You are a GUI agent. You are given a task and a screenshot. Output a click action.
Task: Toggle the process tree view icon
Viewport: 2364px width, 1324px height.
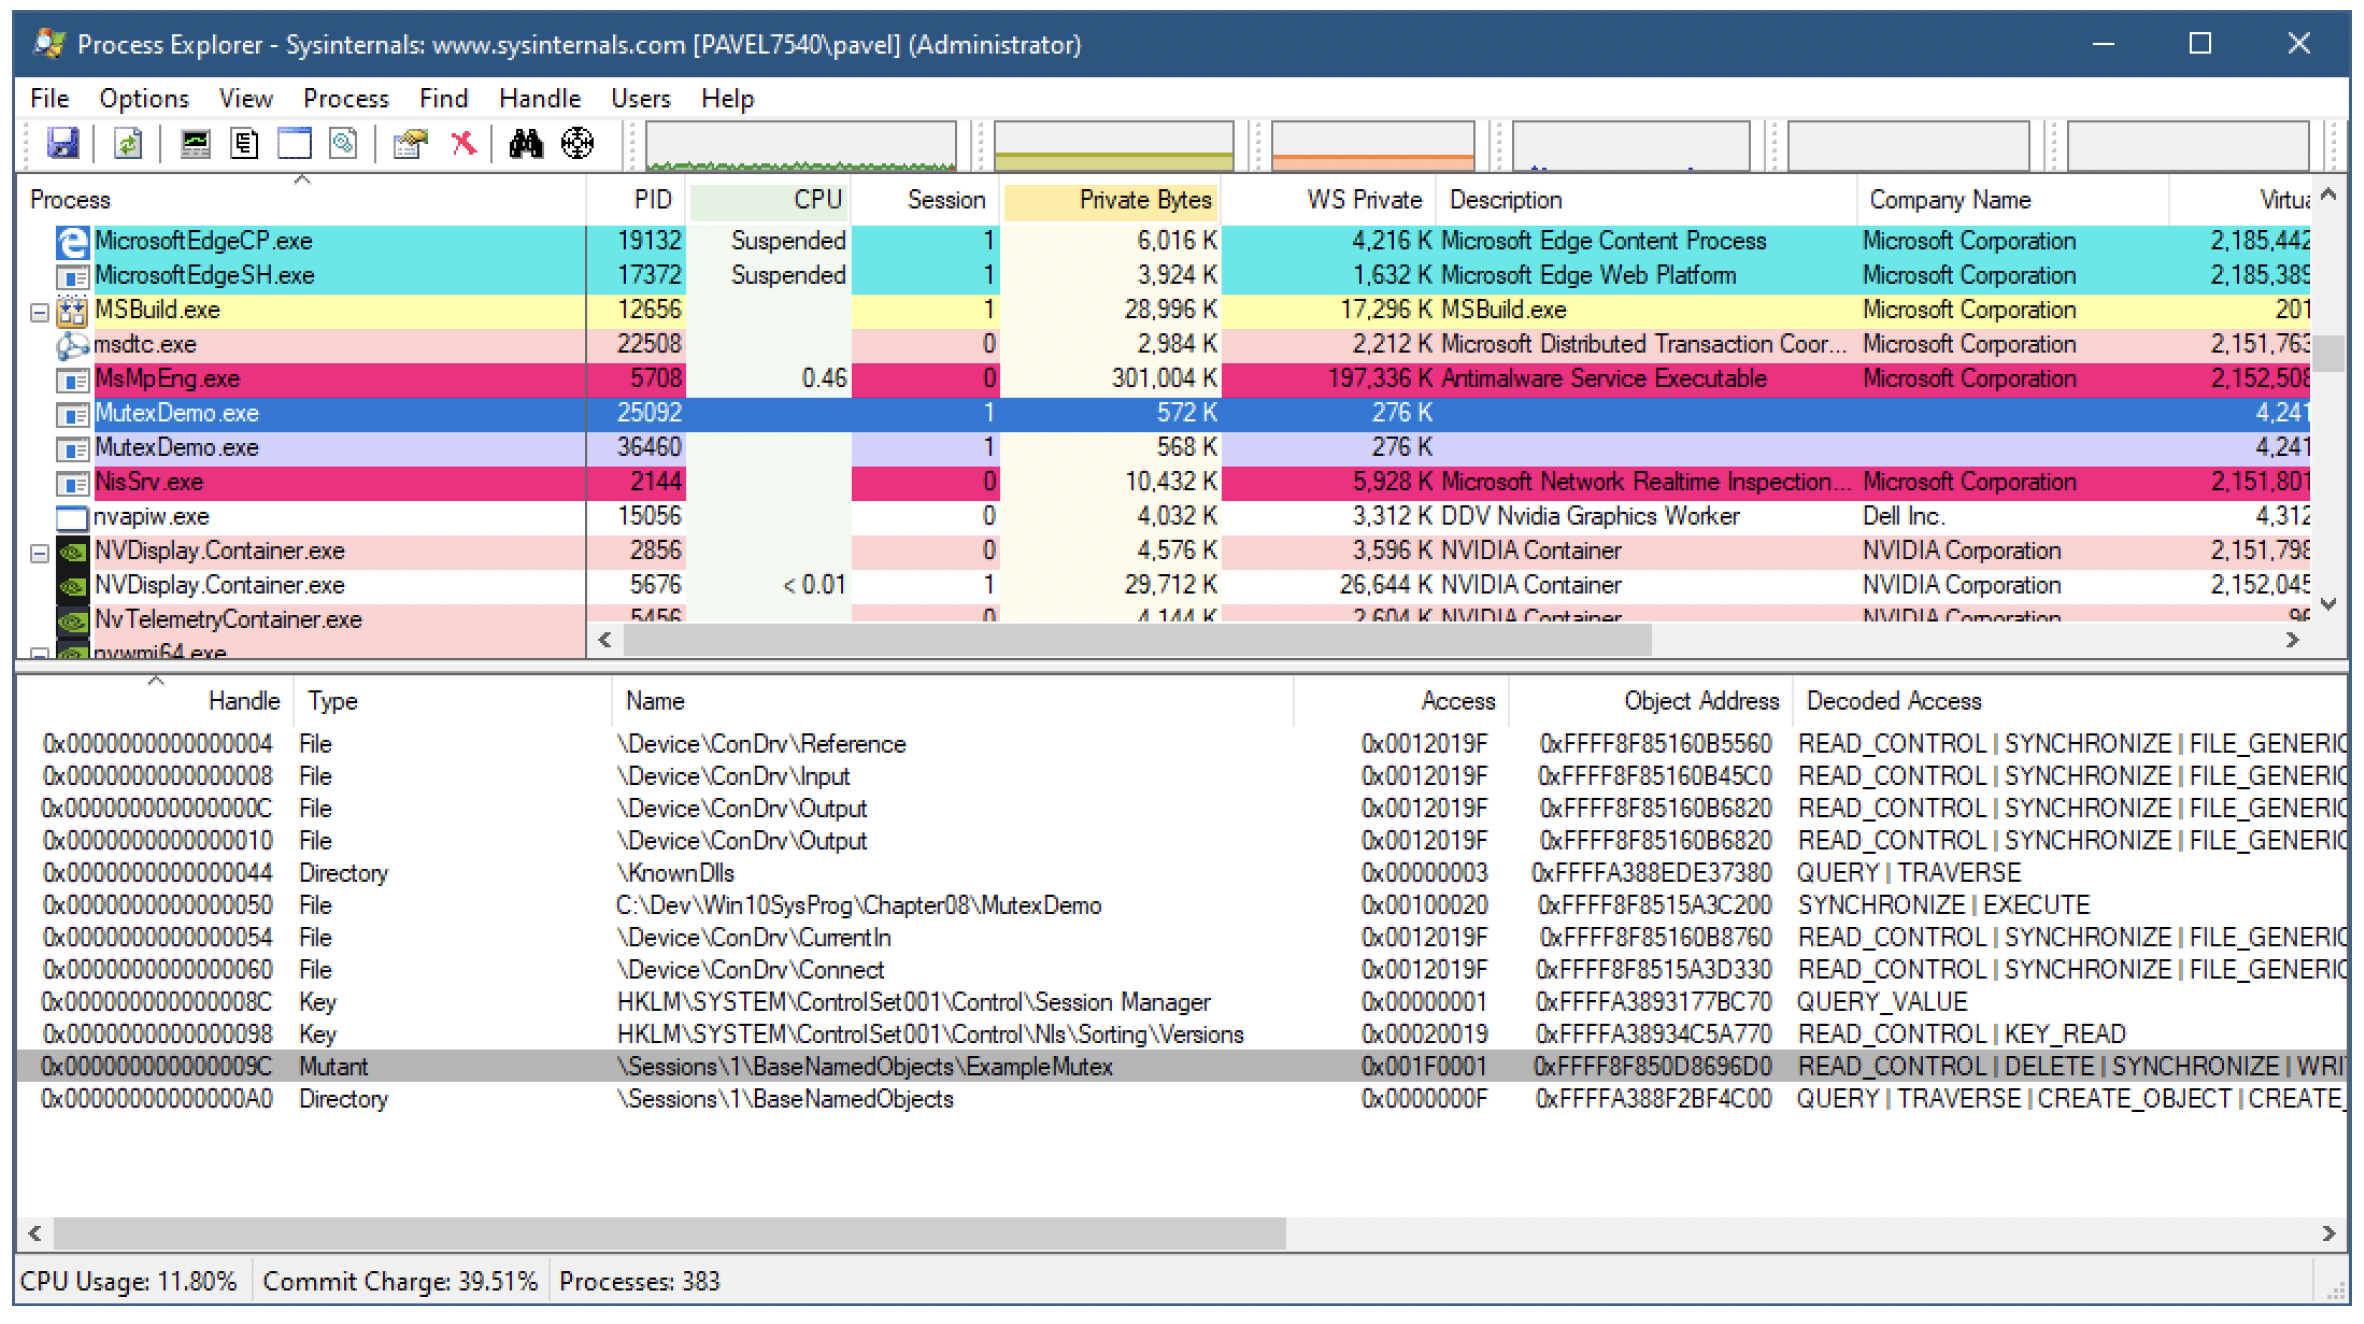244,144
